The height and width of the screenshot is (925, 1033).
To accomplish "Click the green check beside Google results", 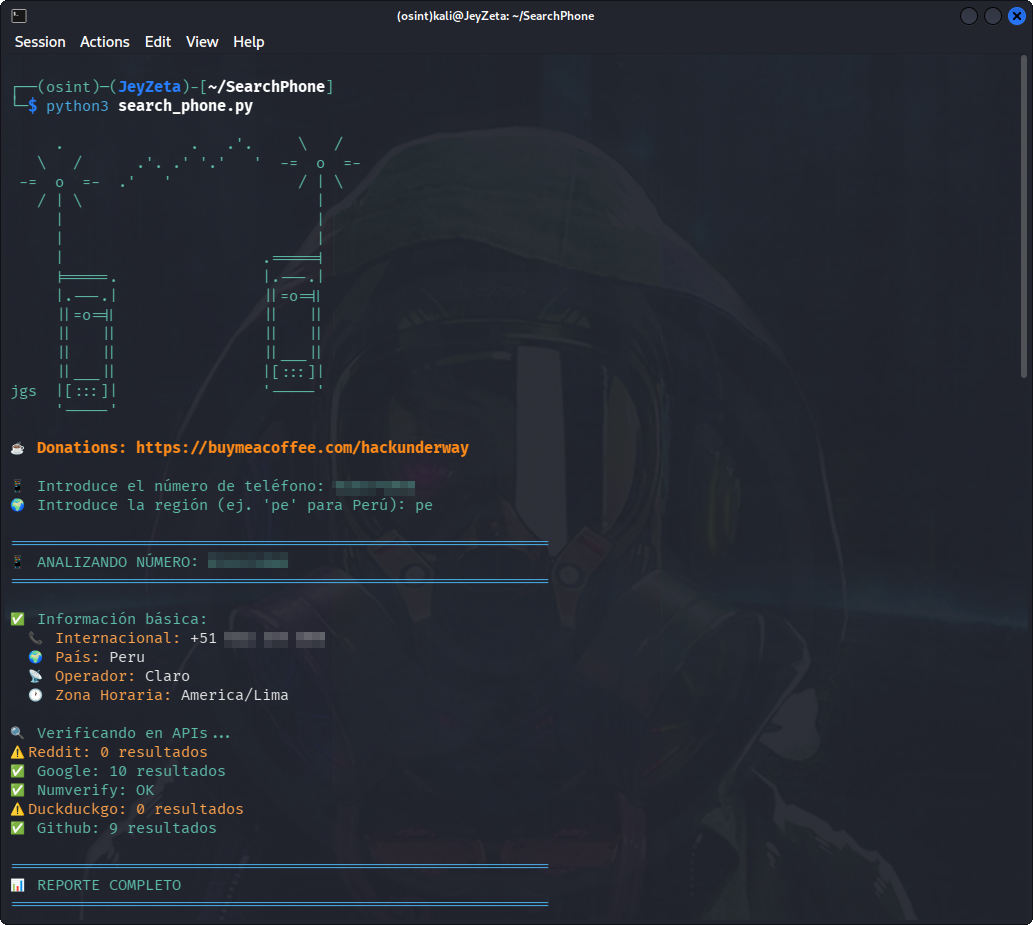I will 18,771.
